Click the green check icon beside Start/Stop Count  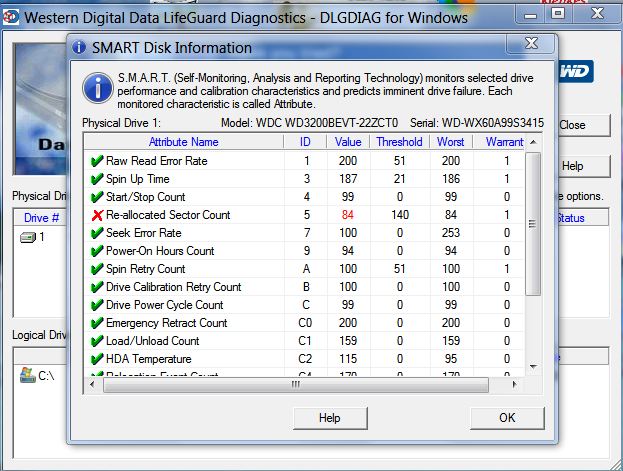click(97, 197)
